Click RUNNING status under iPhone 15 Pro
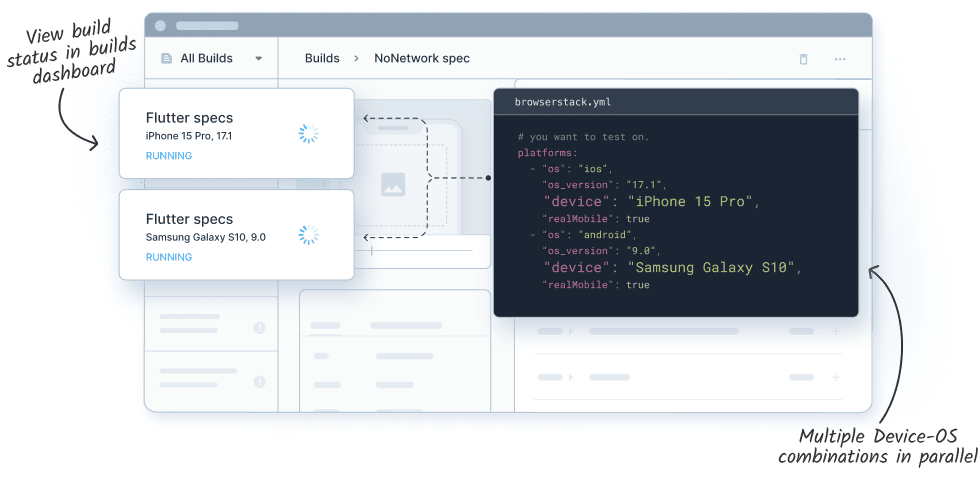This screenshot has width=980, height=491. coord(169,156)
